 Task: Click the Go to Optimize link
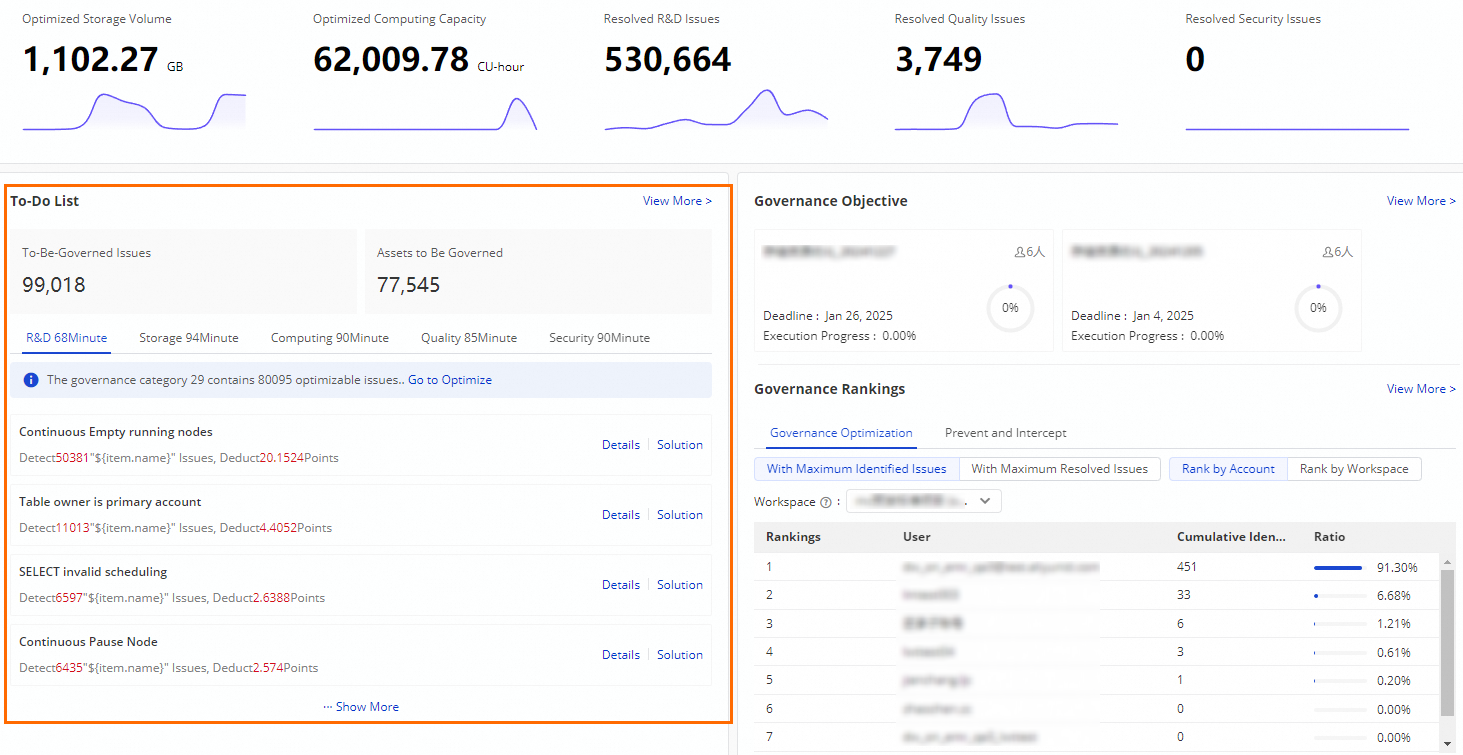(450, 380)
